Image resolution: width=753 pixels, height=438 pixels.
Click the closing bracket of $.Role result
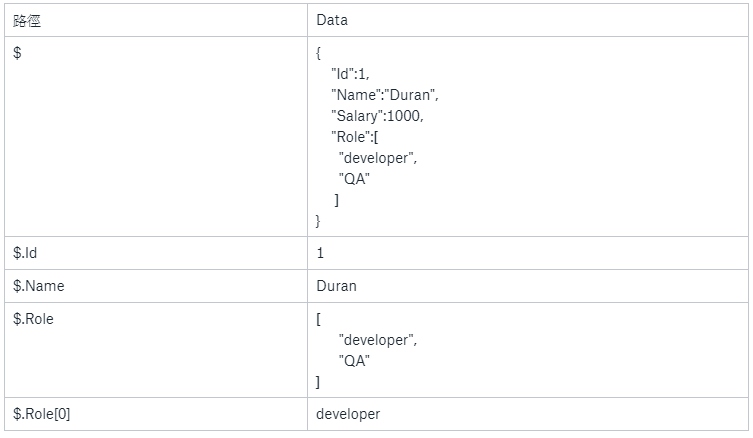point(318,382)
